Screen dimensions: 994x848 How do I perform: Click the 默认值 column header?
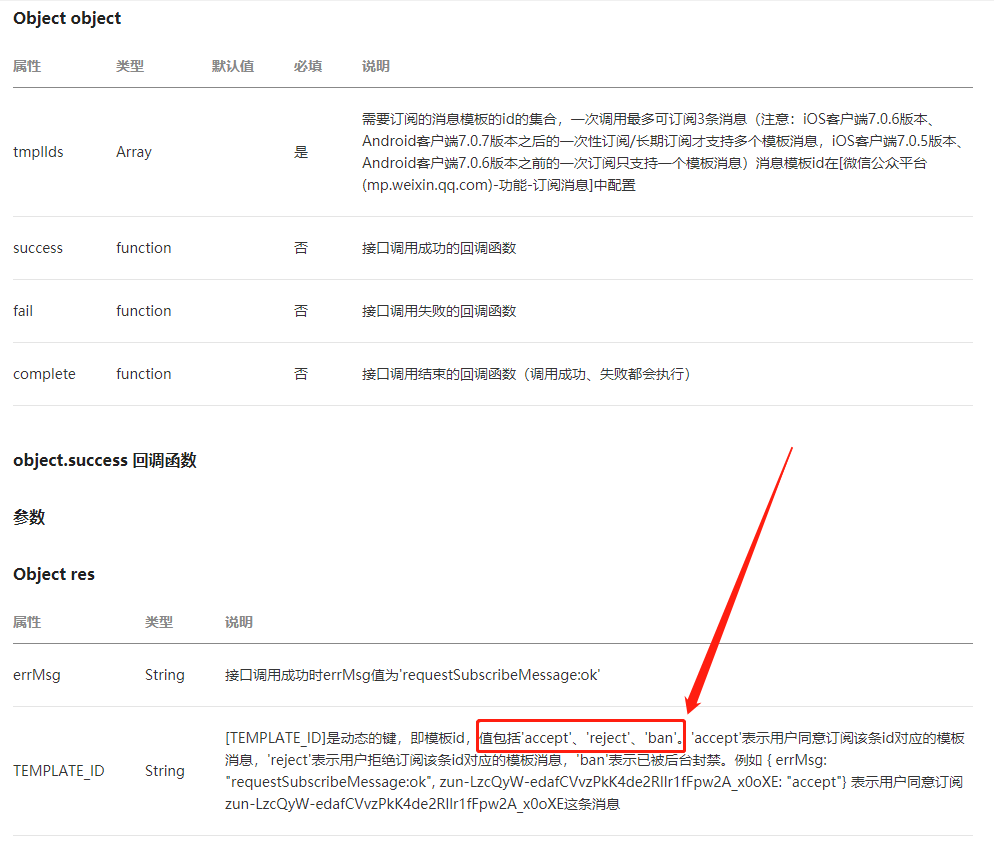pos(233,66)
